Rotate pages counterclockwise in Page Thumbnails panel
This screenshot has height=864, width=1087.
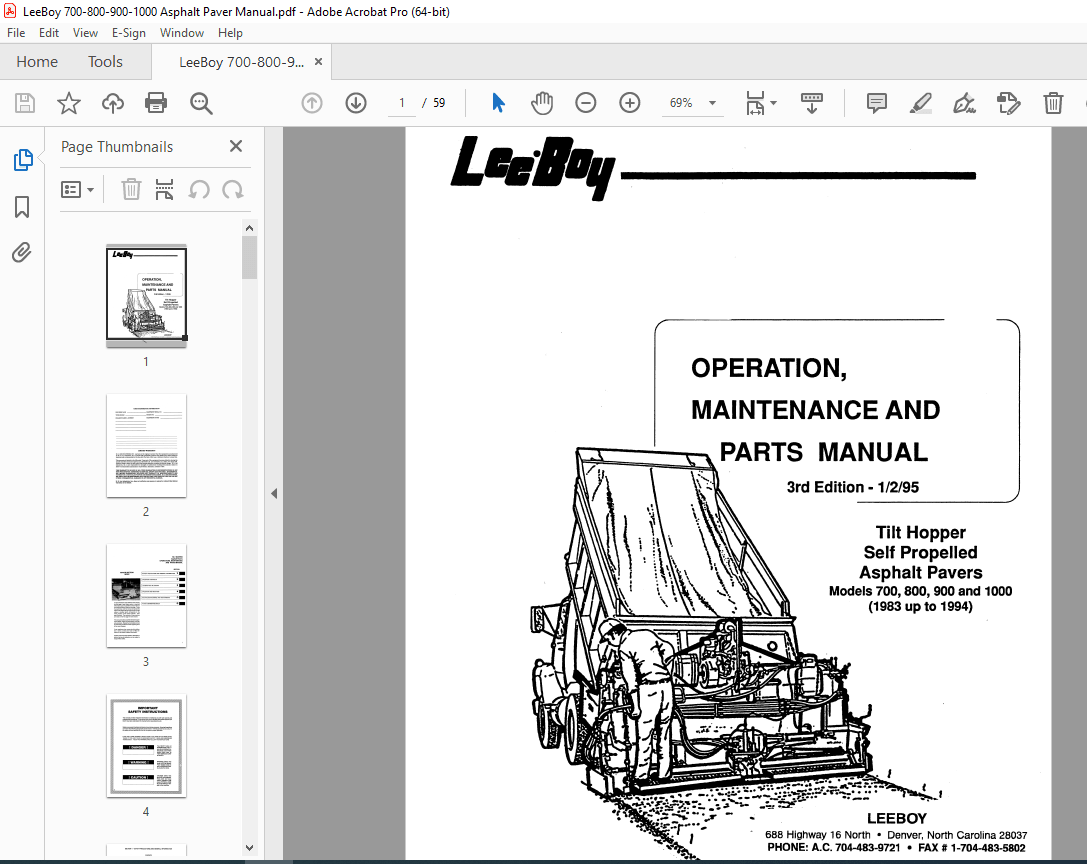[199, 189]
